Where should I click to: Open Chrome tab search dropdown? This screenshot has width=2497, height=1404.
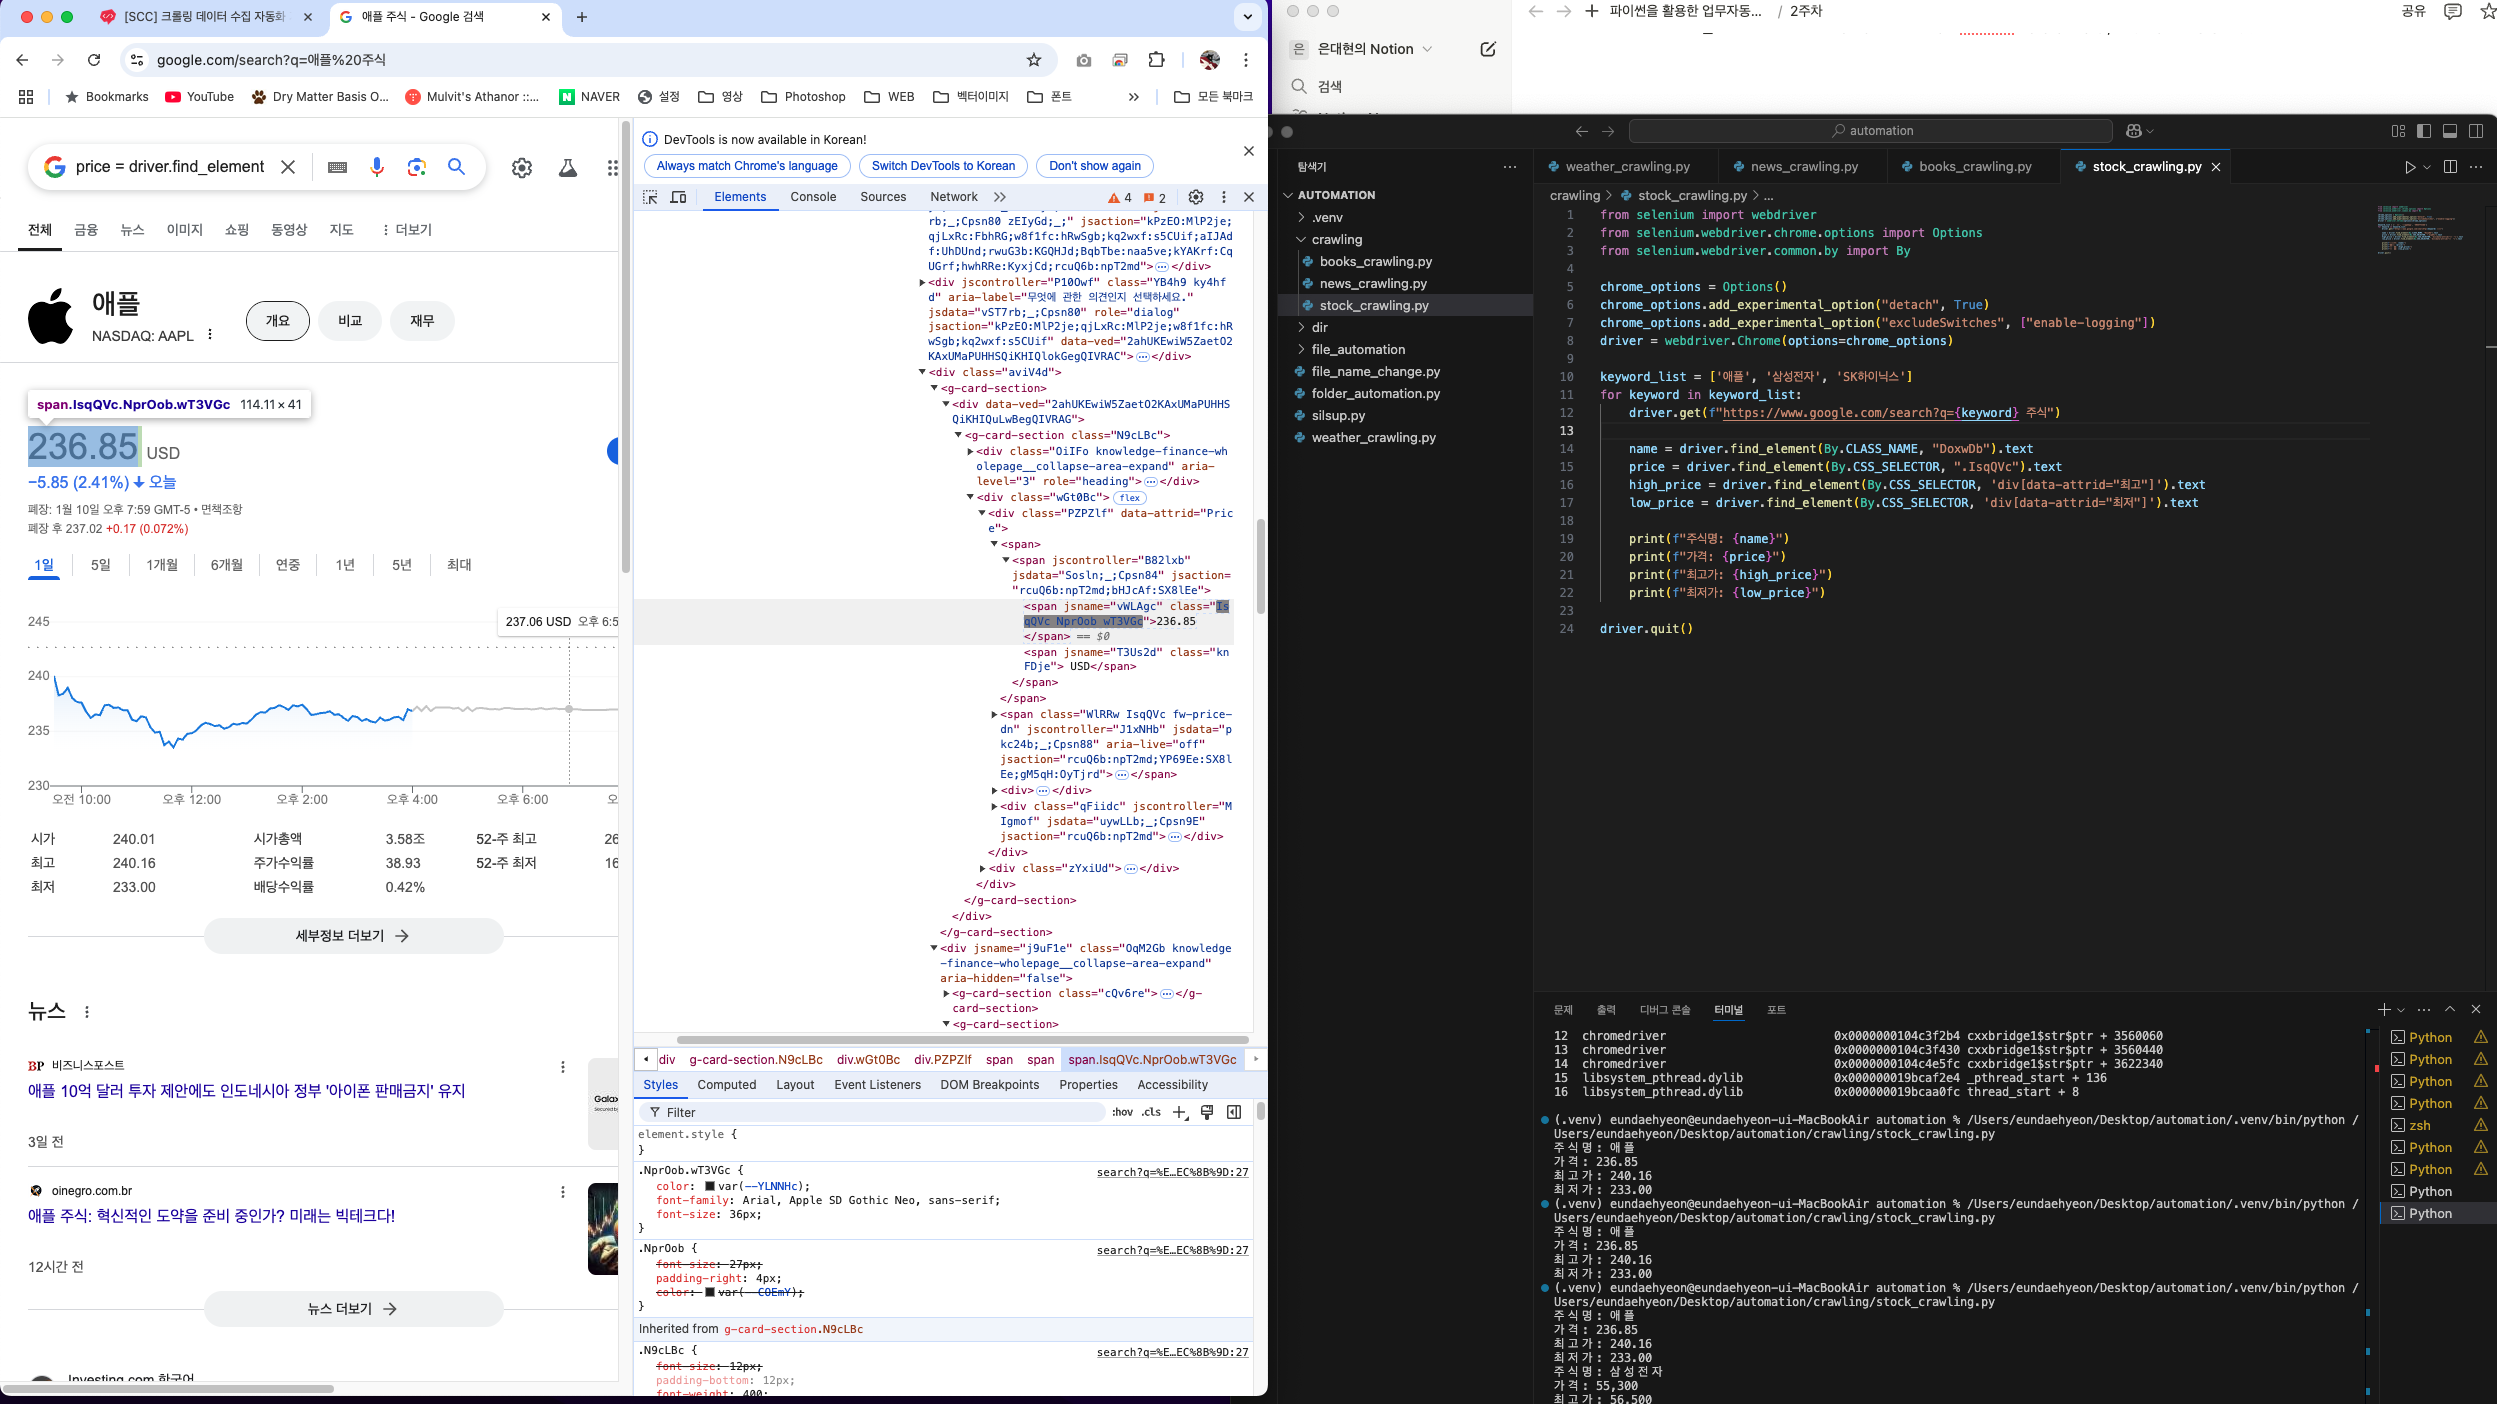click(x=1247, y=17)
